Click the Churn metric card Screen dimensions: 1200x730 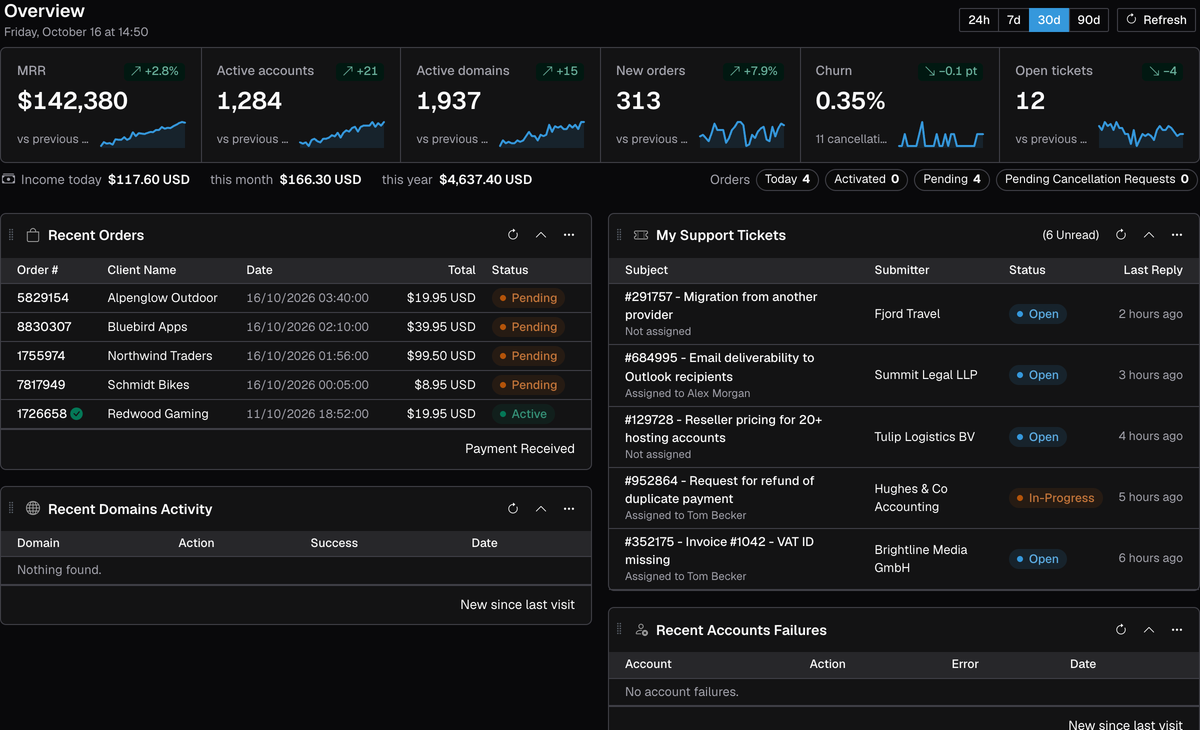900,105
